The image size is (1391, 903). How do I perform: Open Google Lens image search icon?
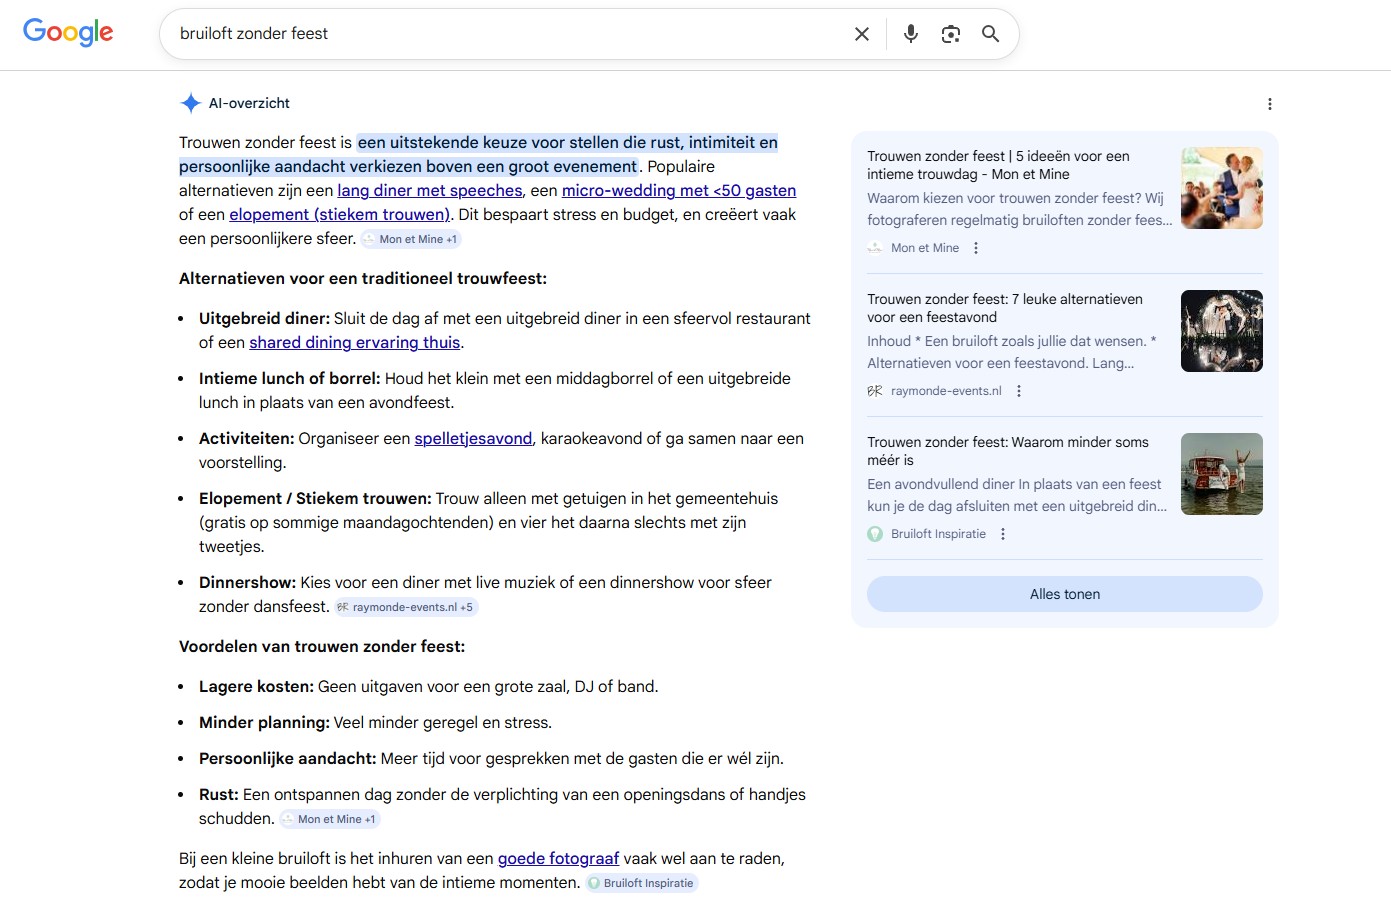click(x=951, y=34)
